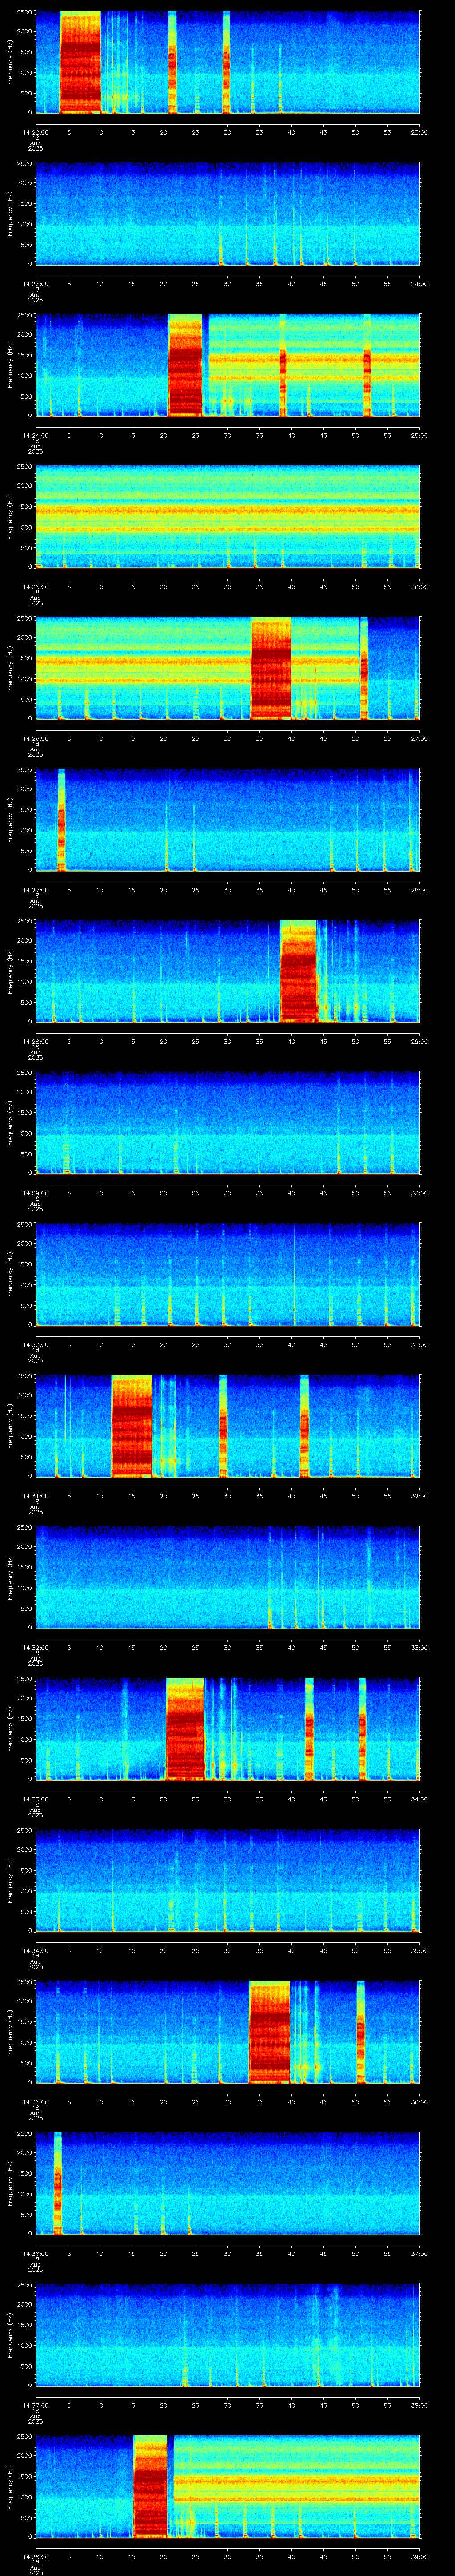Click the 30:00 end time label
455x2576 pixels.
(419, 1193)
